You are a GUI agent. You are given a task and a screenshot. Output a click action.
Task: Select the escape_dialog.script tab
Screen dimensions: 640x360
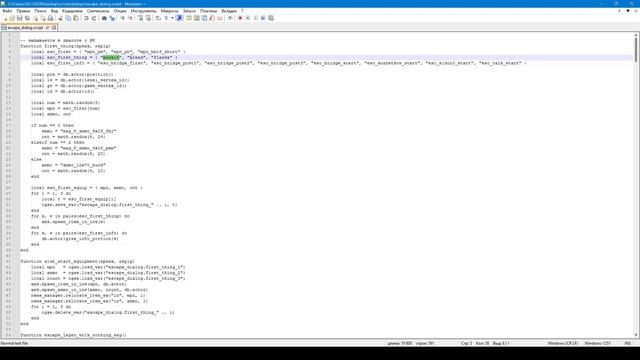(25, 27)
